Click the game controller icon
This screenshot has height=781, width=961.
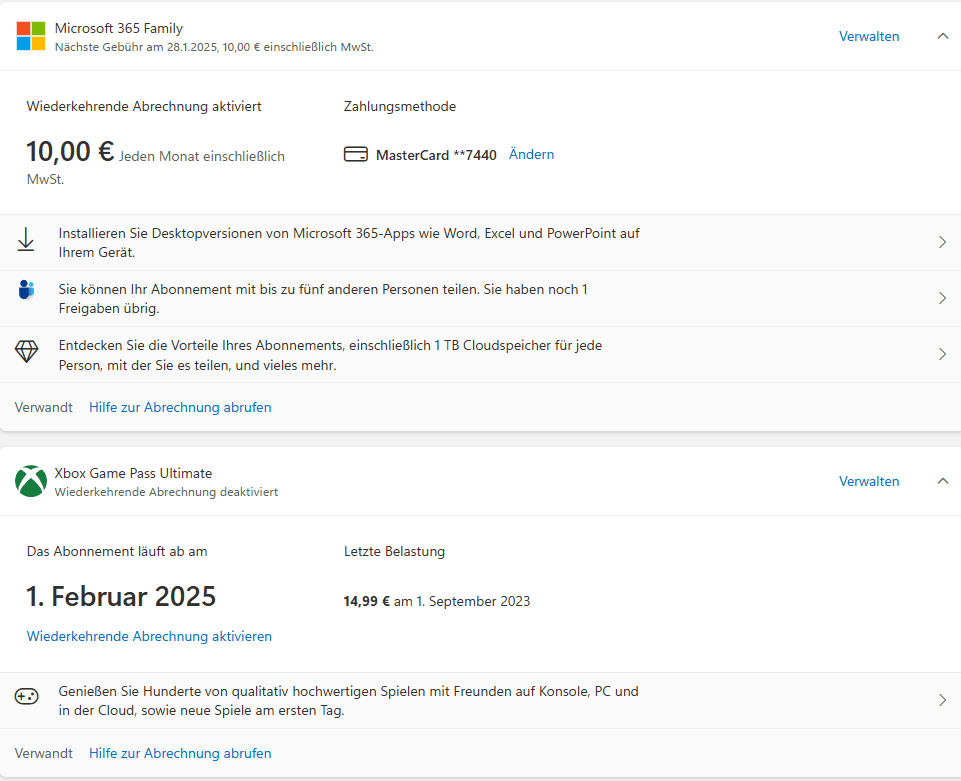coord(26,696)
